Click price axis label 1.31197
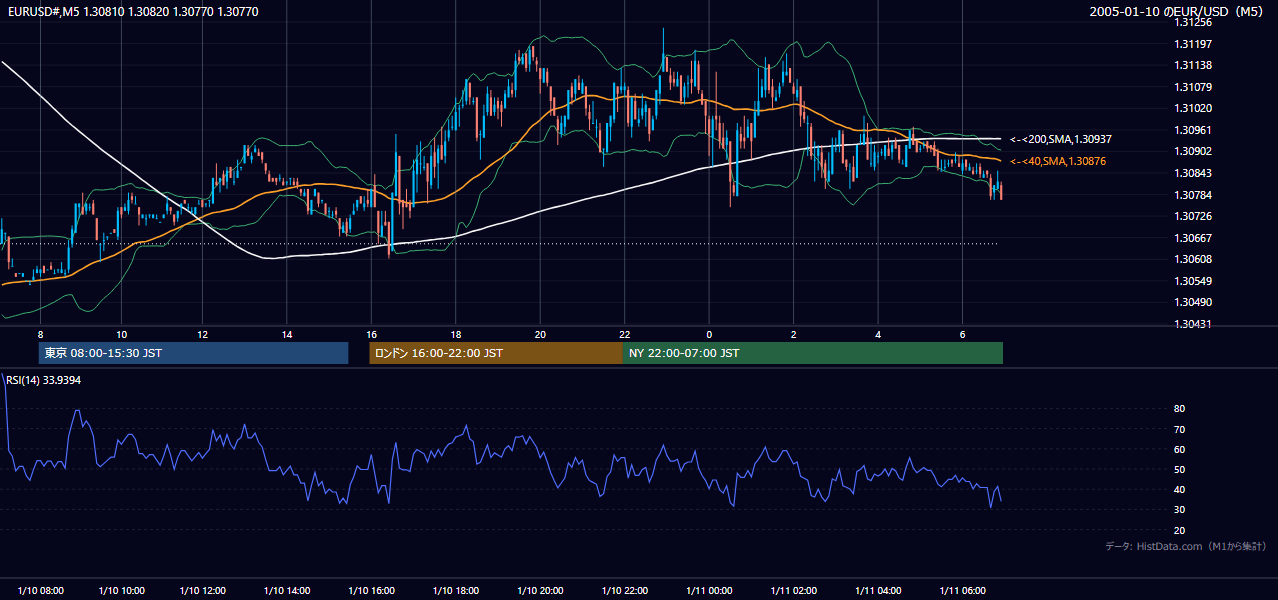1278x600 pixels. click(1193, 44)
